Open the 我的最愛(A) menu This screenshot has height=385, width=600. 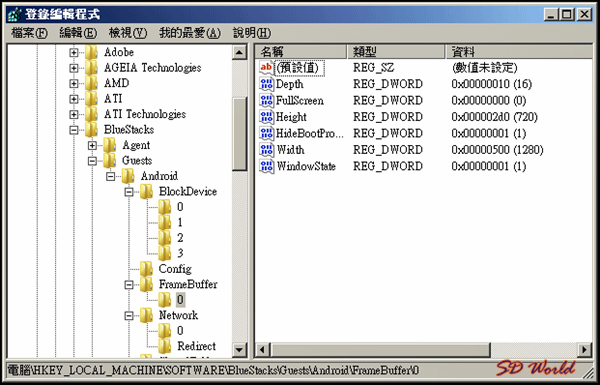tap(190, 33)
